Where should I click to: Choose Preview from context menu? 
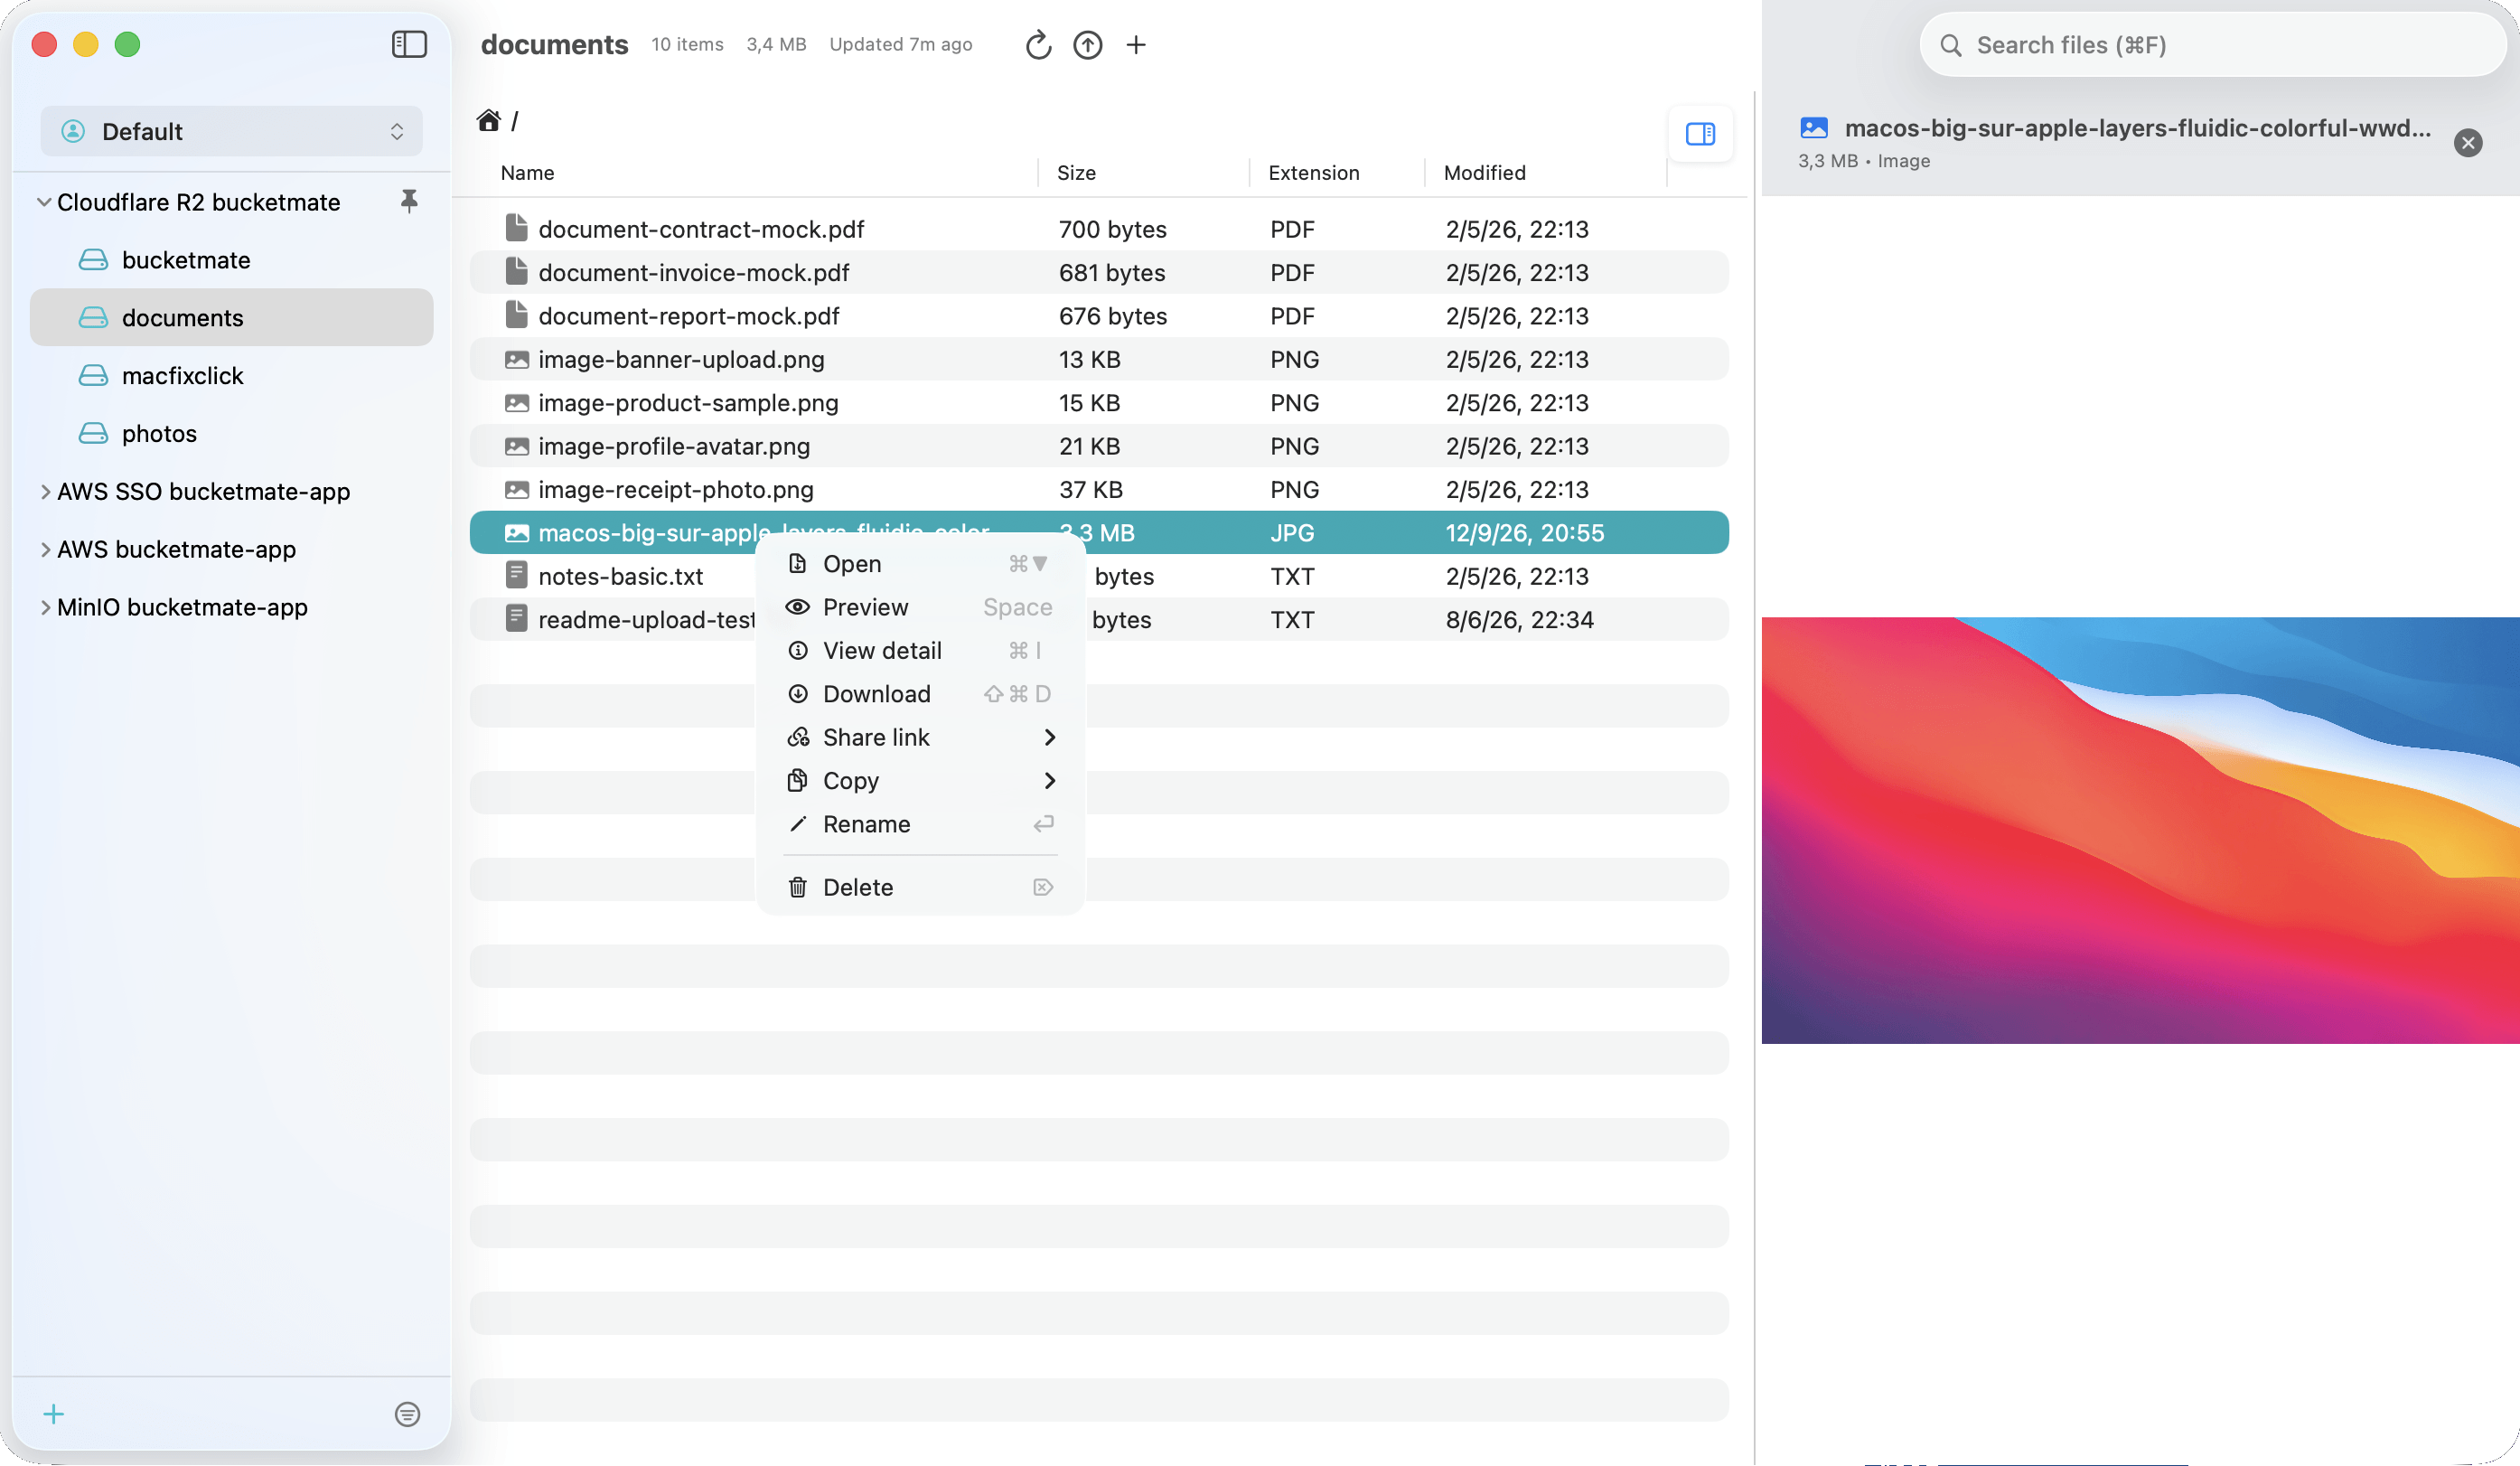(x=921, y=607)
